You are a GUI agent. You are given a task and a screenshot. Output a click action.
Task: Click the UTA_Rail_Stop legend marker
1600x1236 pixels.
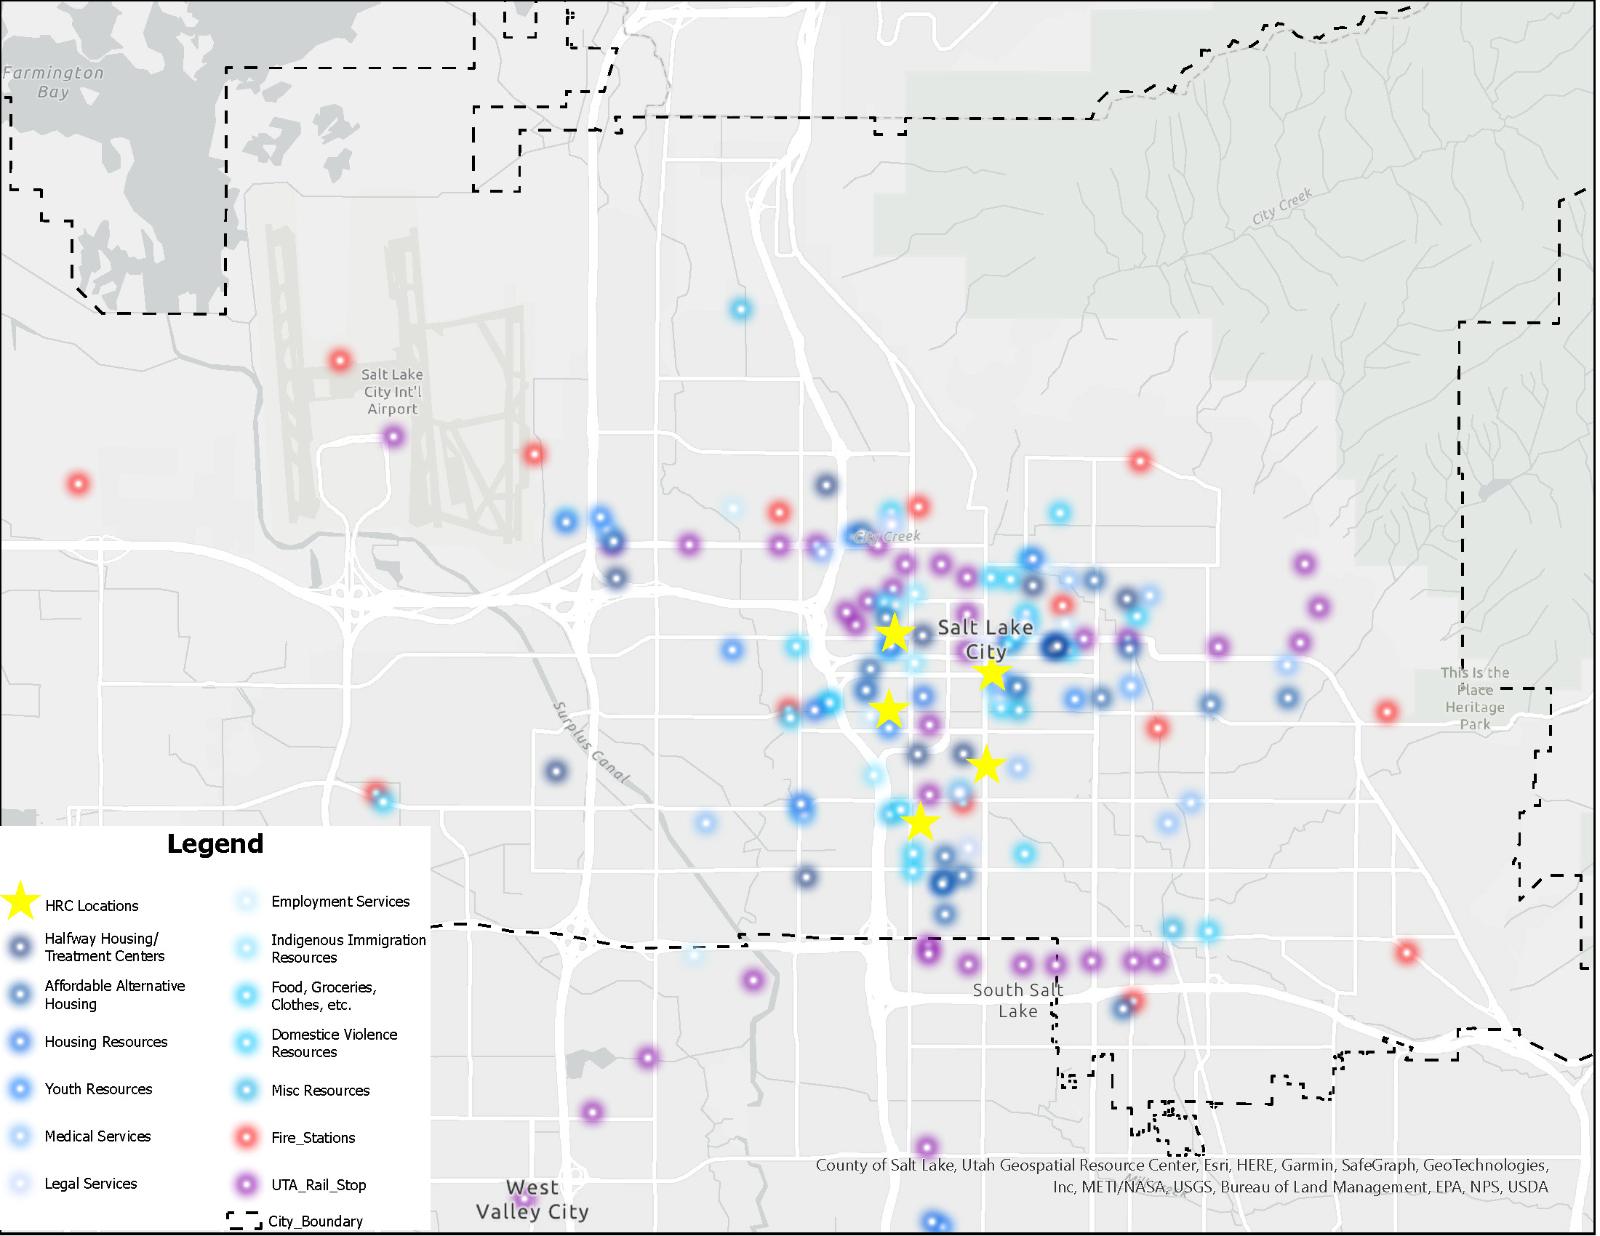coord(245,1184)
